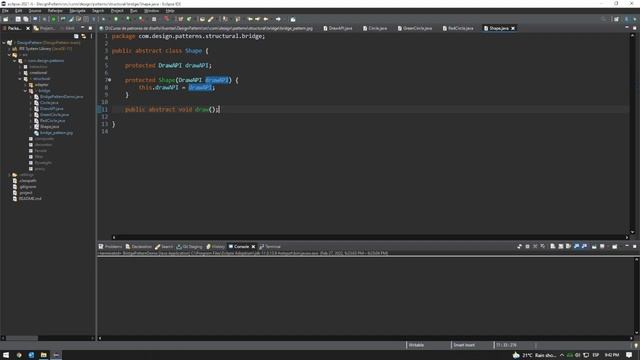The image size is (640, 360).
Task: Switch to the bridge_pattern.jpg editor tab
Action: click(x=206, y=28)
